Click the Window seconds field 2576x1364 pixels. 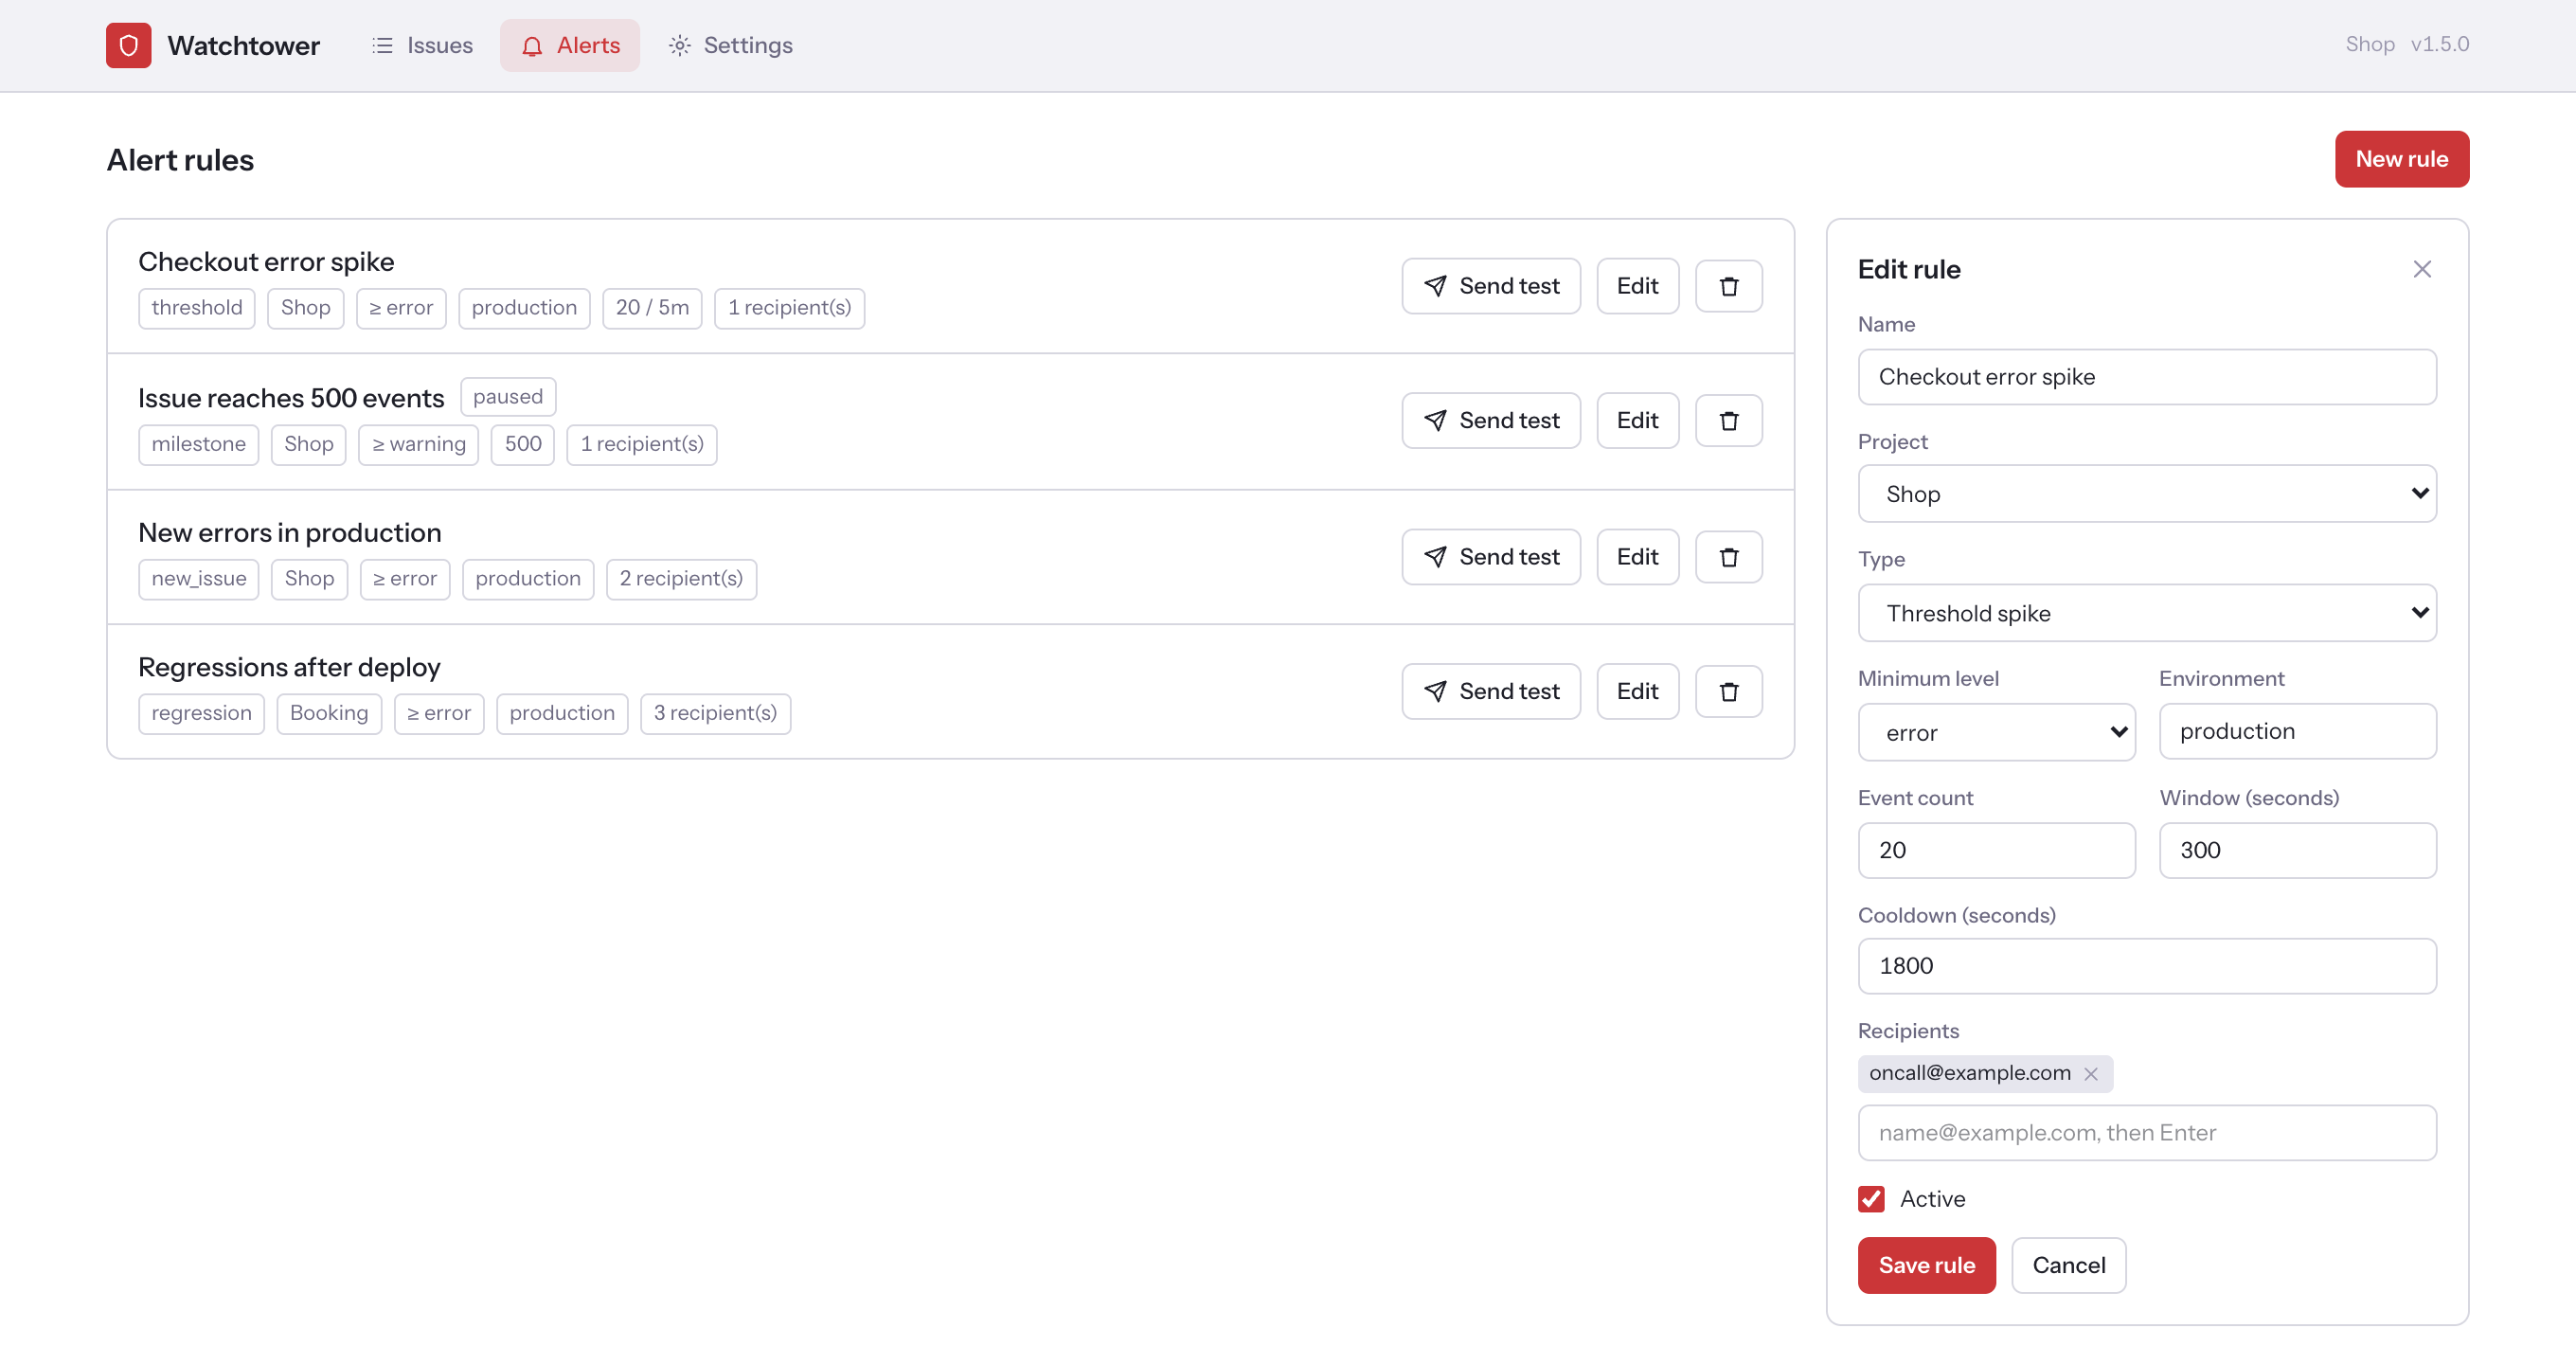point(2297,850)
